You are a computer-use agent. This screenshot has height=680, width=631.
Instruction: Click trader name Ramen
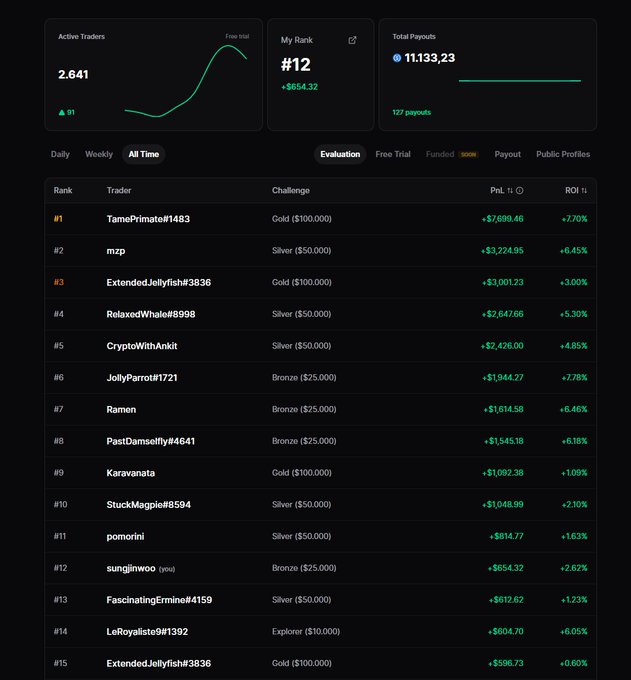click(x=121, y=409)
